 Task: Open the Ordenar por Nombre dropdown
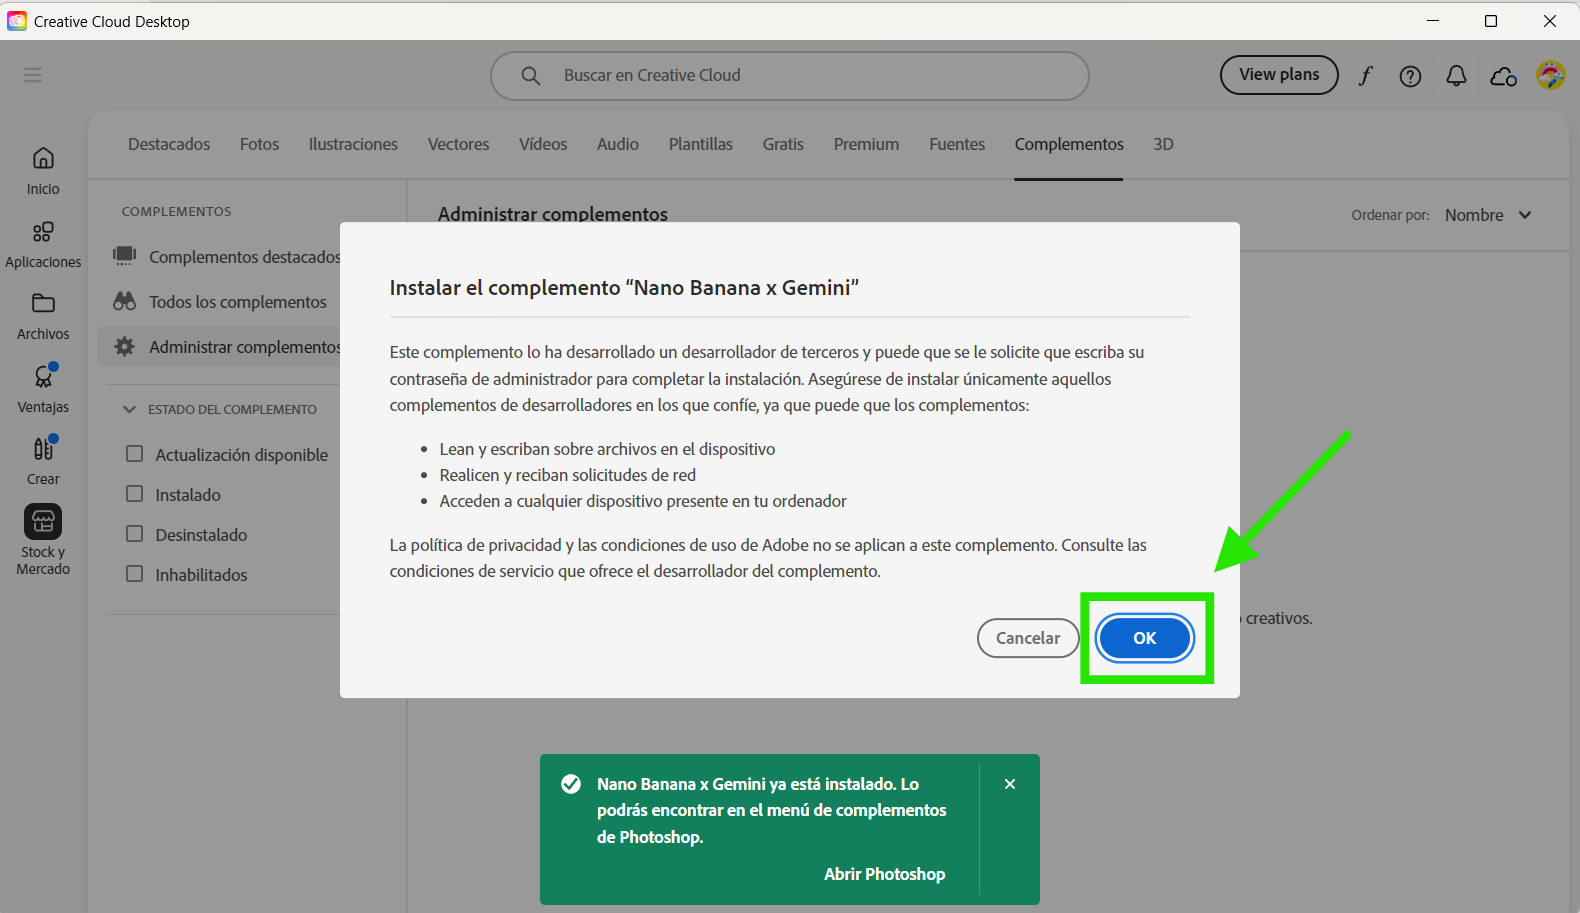pos(1488,215)
